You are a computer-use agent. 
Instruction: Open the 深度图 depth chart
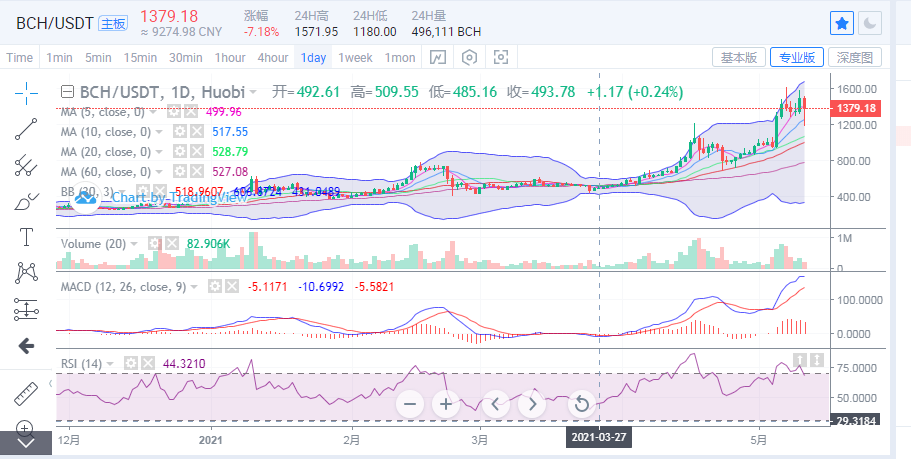click(855, 57)
